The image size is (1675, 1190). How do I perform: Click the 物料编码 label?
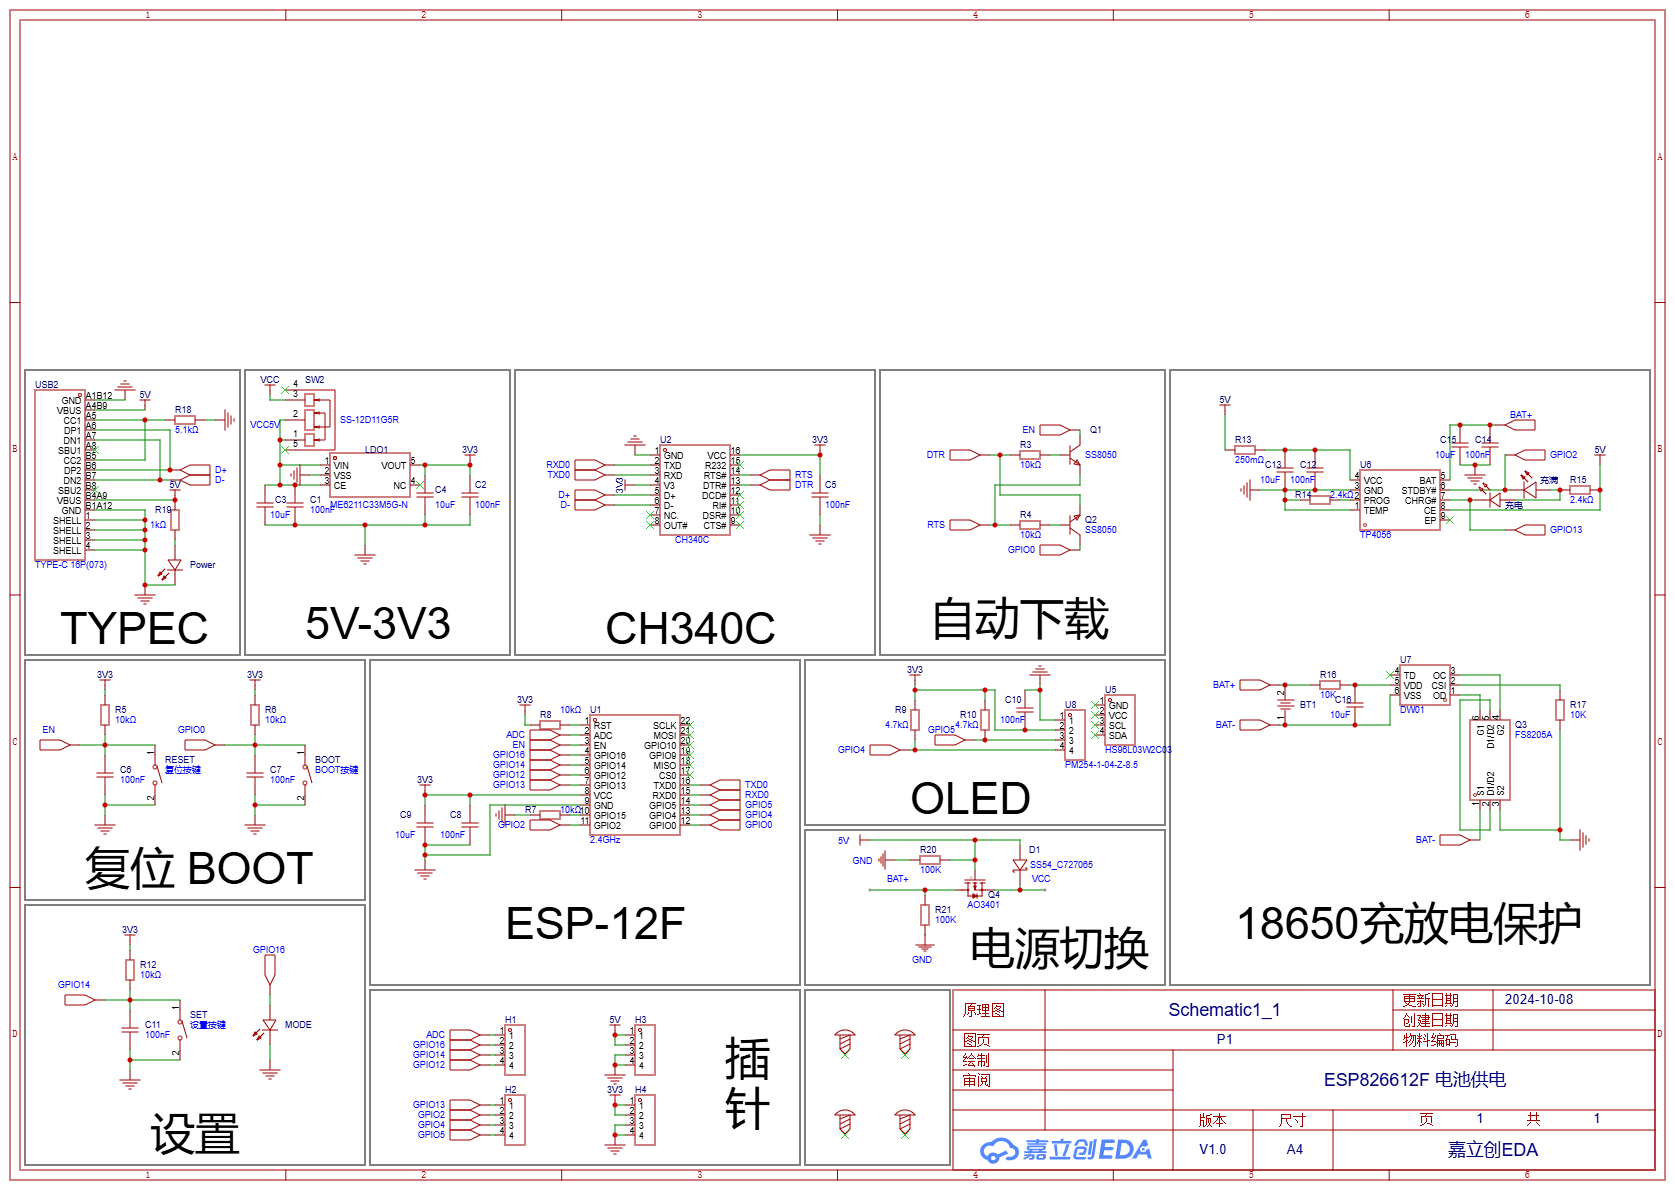[x=1430, y=1040]
